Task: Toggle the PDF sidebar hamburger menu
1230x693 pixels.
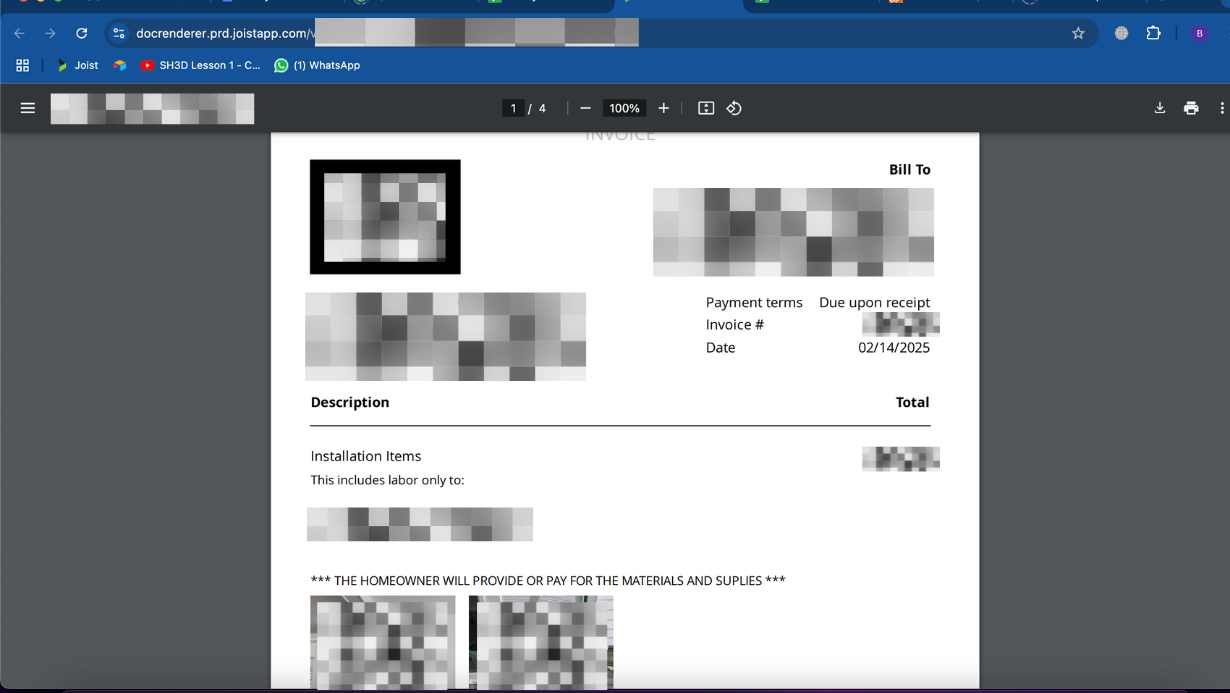Action: pyautogui.click(x=28, y=108)
